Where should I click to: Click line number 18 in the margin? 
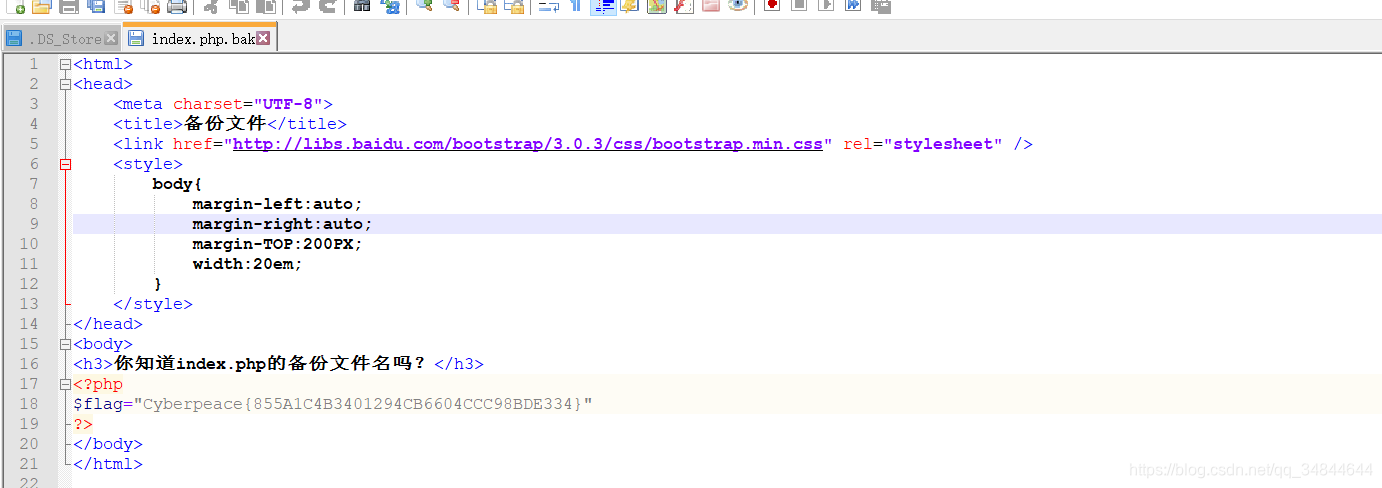tap(28, 404)
